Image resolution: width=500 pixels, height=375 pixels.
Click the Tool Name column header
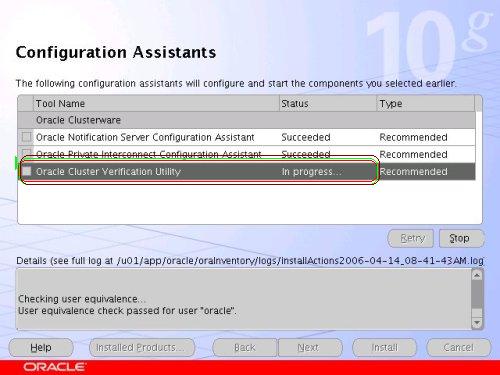pyautogui.click(x=156, y=103)
